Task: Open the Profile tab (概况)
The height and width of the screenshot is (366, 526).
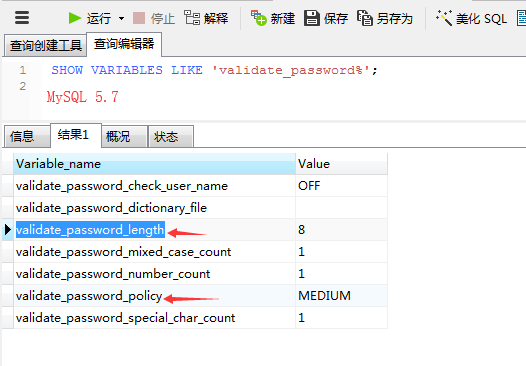Action: (124, 137)
